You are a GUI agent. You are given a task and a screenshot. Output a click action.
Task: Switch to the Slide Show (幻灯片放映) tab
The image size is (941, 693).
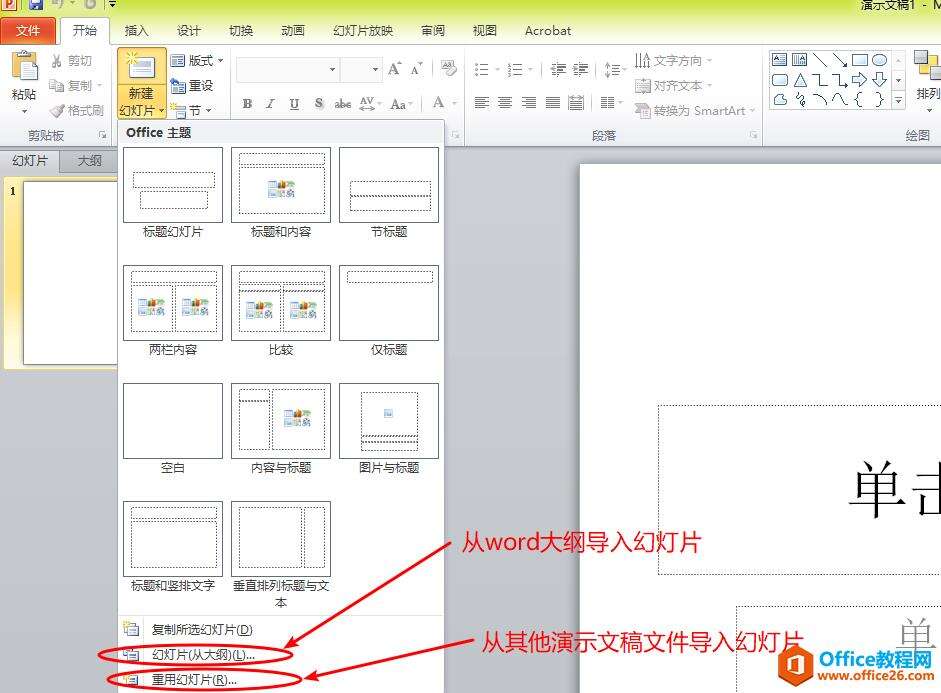(x=363, y=31)
